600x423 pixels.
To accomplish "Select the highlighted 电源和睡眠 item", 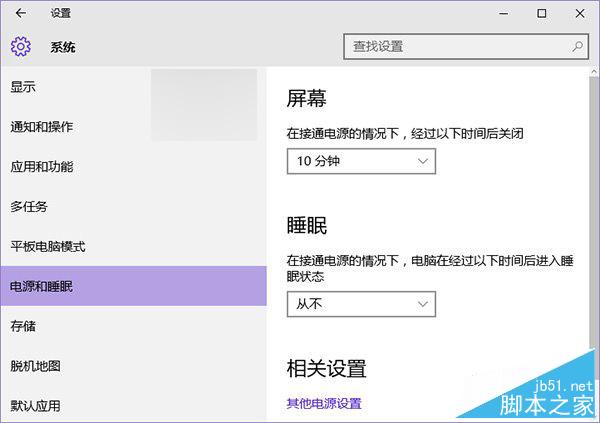I will tap(42, 287).
